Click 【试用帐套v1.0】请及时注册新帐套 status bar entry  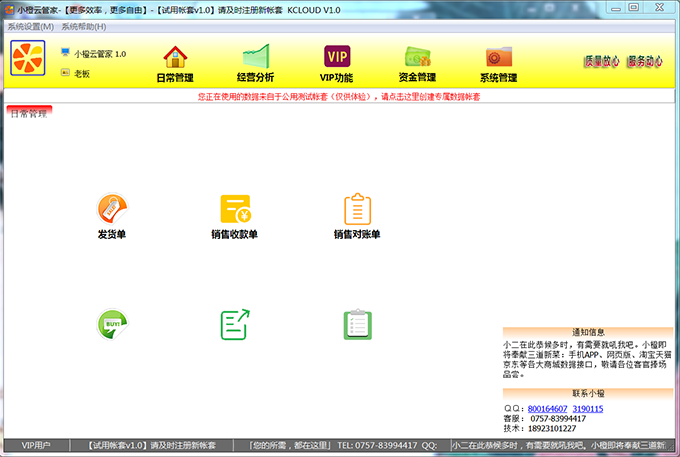(152, 445)
